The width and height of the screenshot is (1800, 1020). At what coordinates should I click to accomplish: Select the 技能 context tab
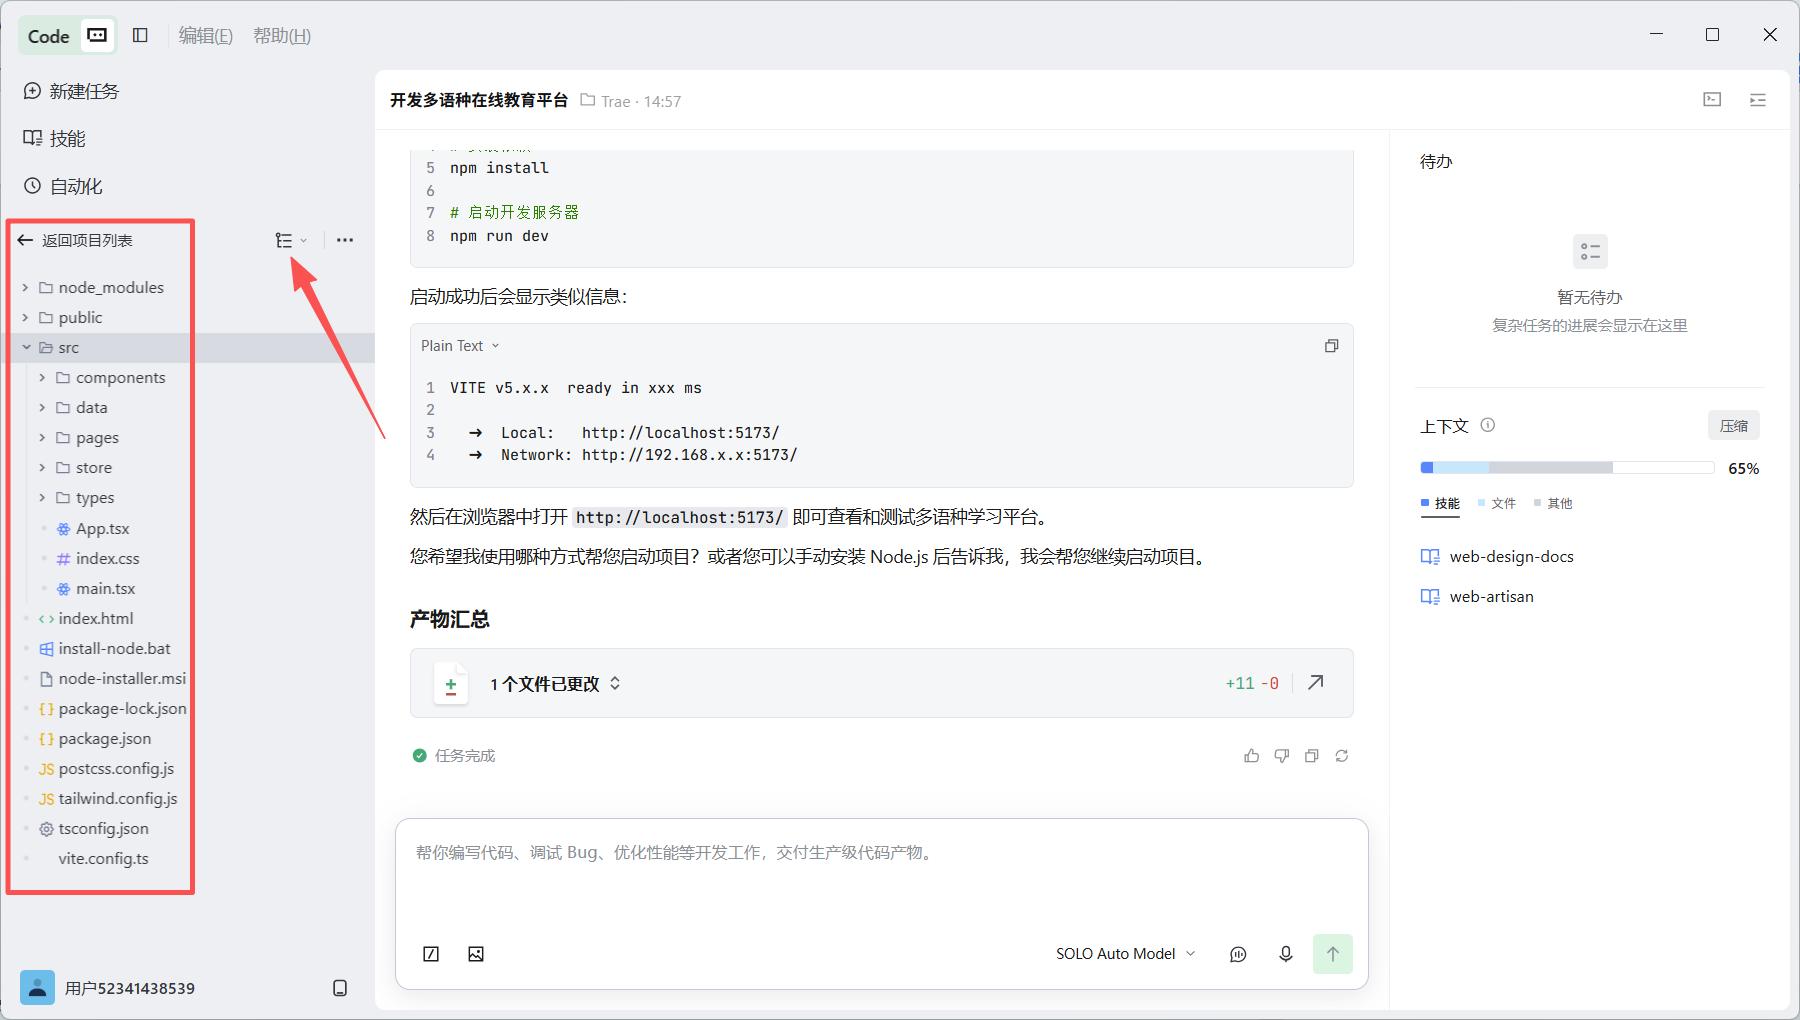[1440, 504]
